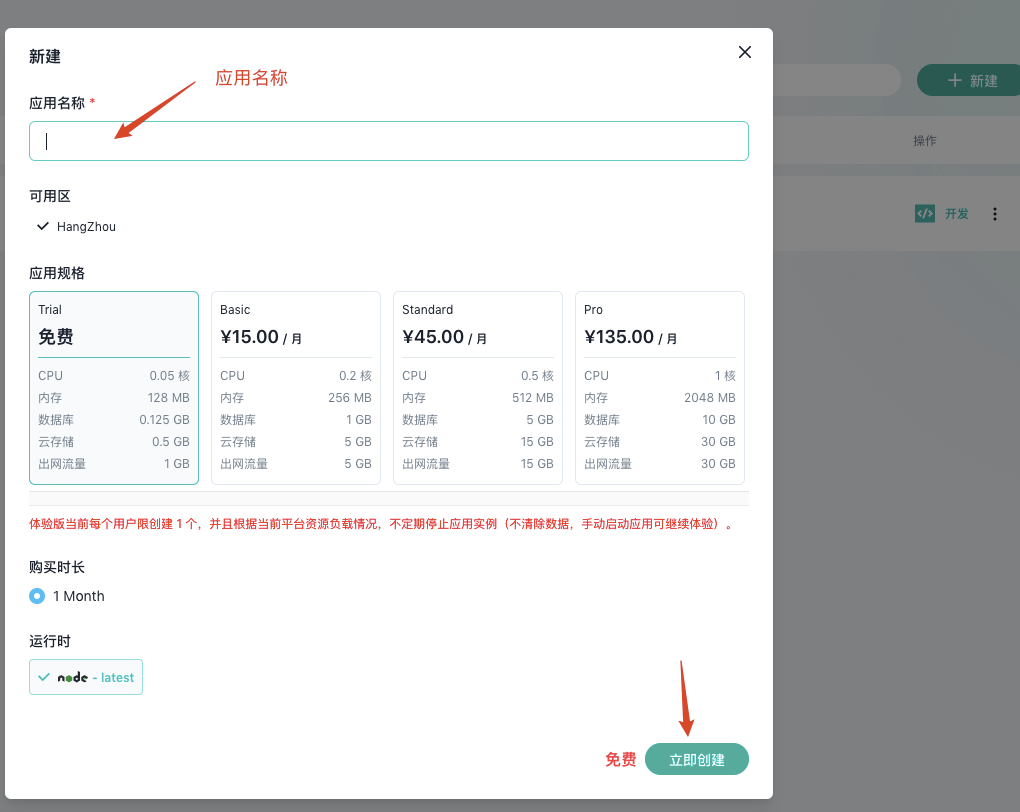Pick the Standard ¥45.00 plan card
The image size is (1020, 812).
(x=478, y=388)
